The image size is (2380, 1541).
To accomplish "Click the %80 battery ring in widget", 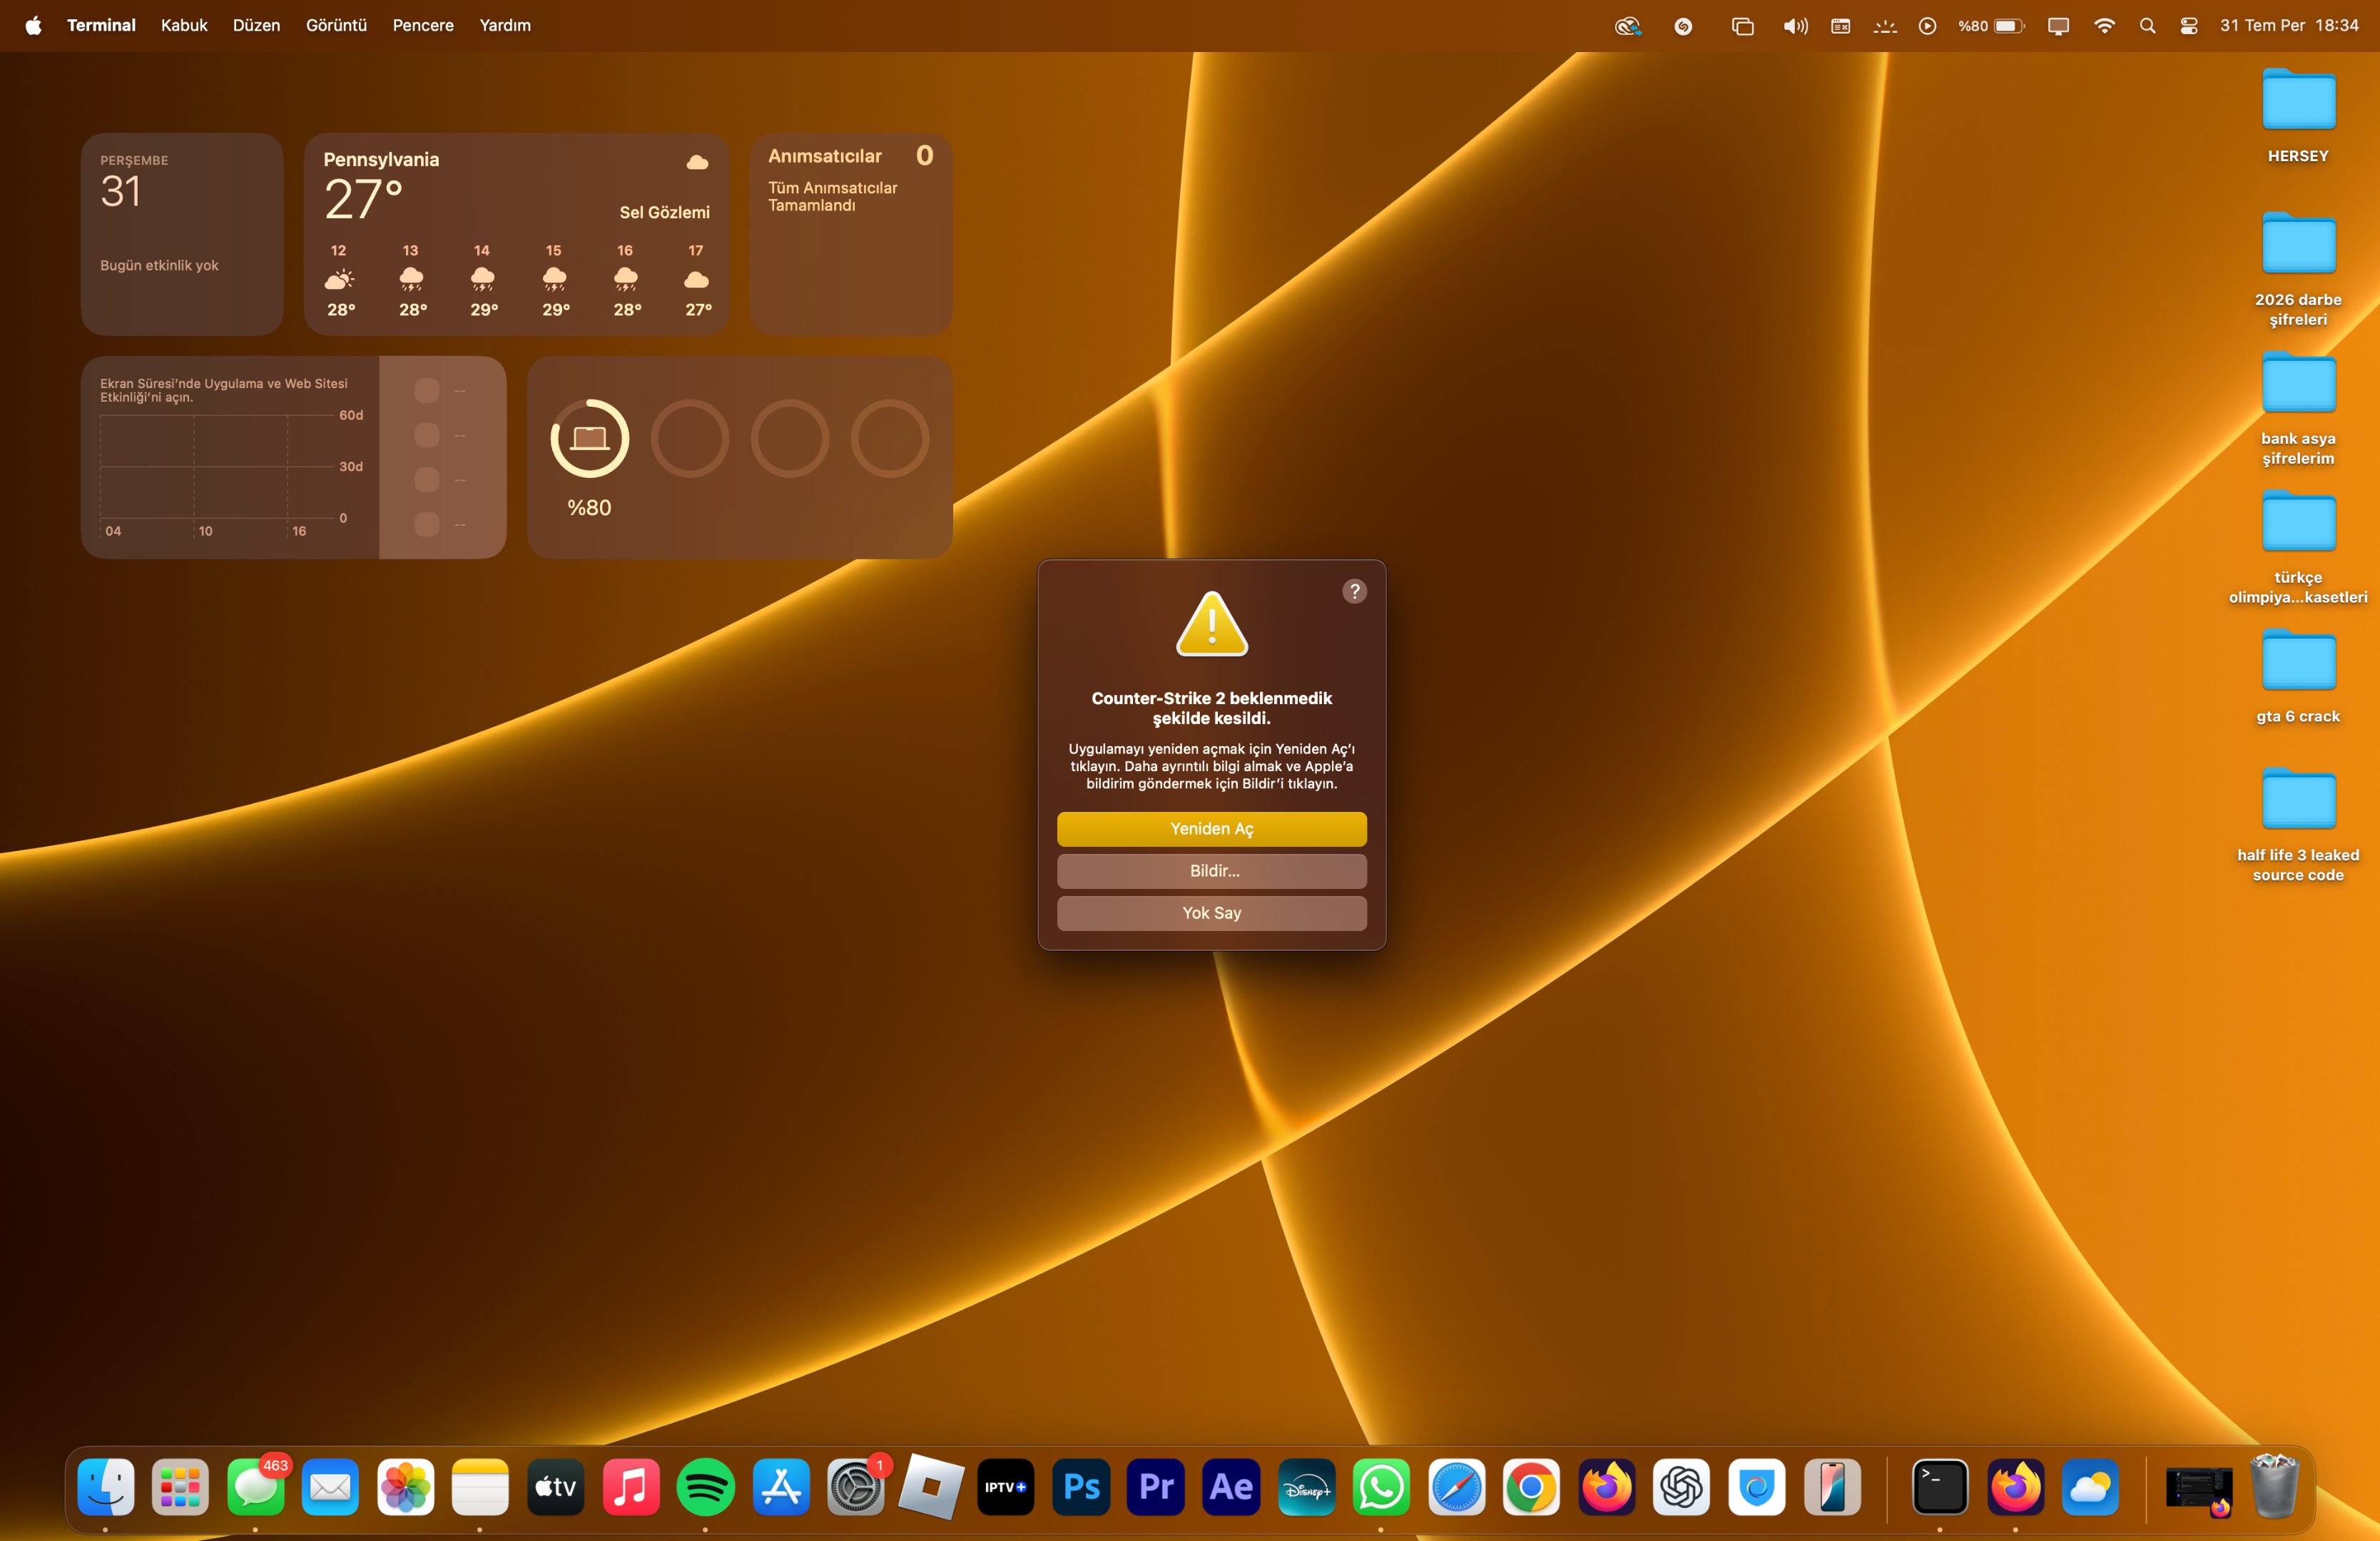I will (x=589, y=438).
